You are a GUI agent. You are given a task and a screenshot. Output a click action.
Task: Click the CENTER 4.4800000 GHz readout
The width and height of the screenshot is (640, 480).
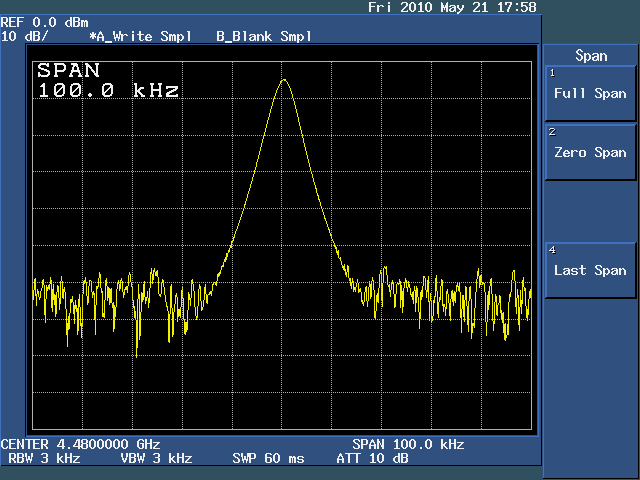point(80,444)
